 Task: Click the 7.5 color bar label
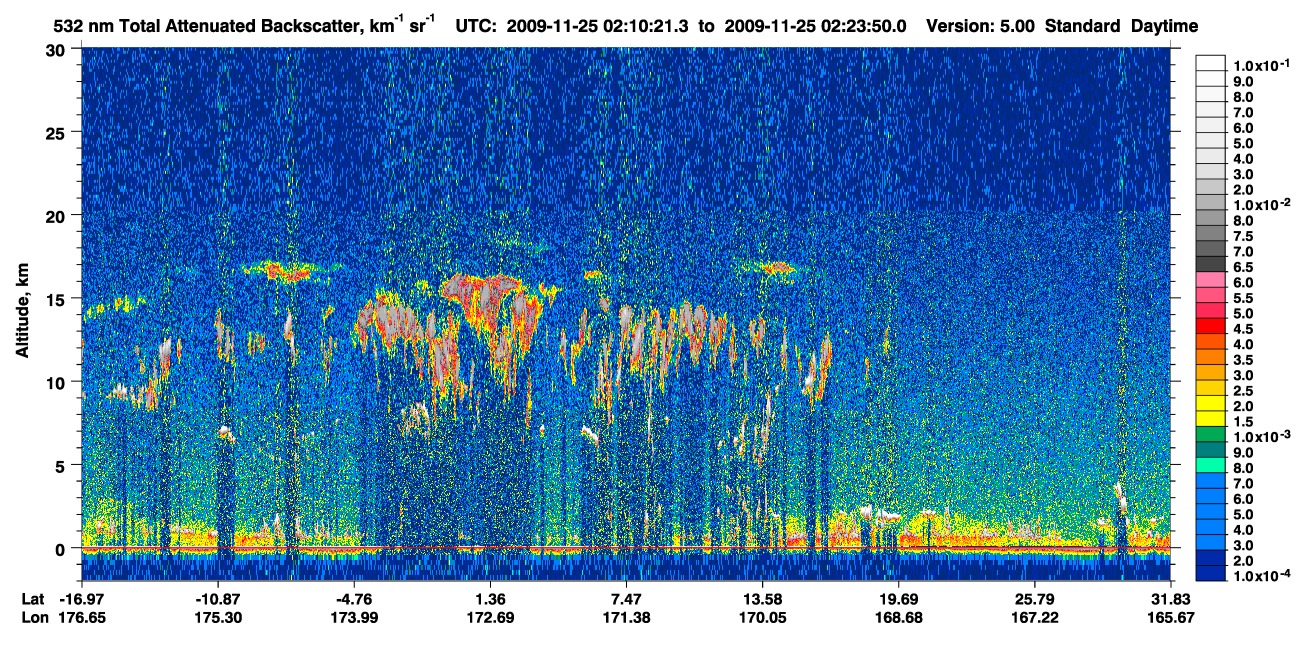pos(1243,236)
